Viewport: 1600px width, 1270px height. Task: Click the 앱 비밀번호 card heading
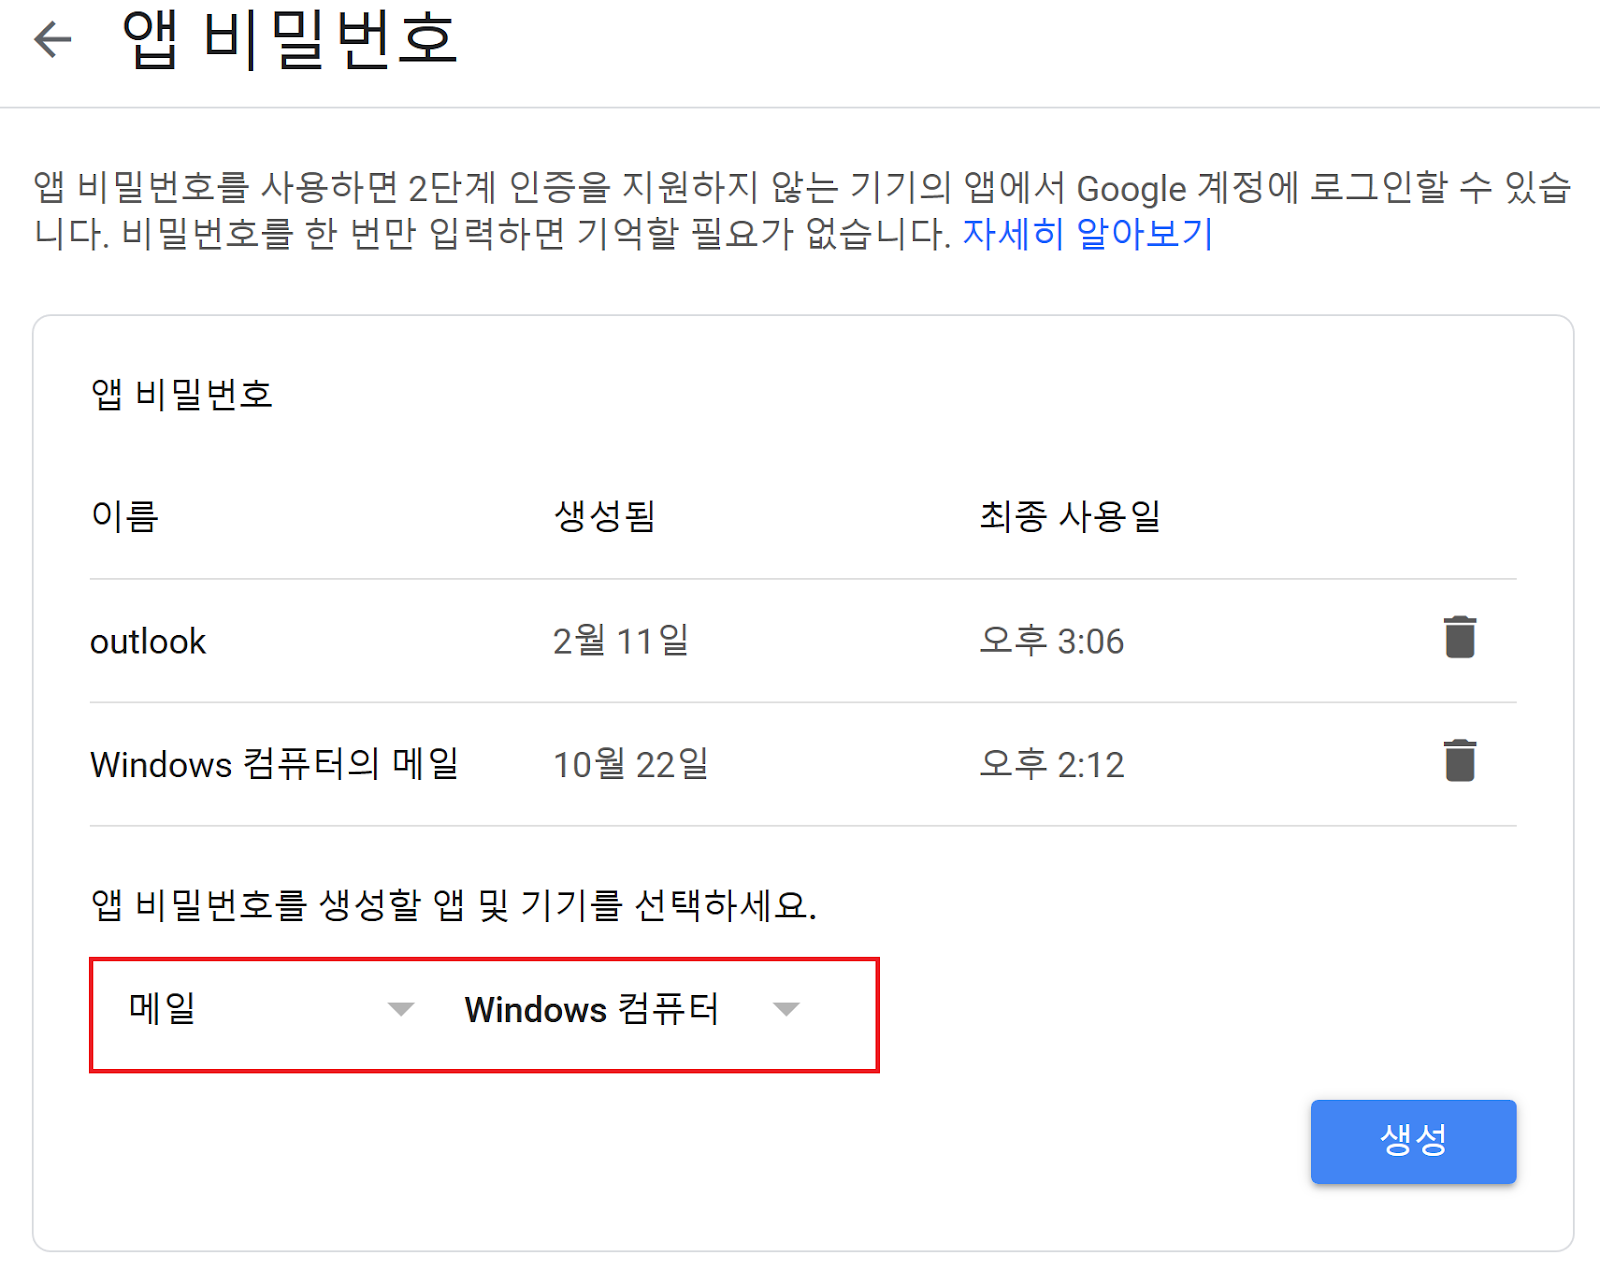[182, 394]
